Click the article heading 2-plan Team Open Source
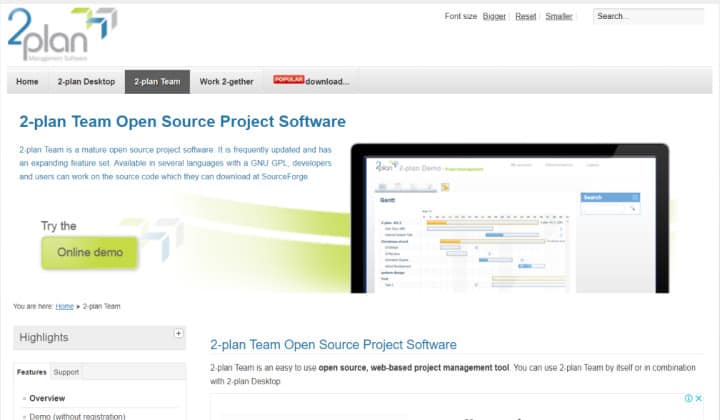This screenshot has height=420, width=720. (x=333, y=345)
